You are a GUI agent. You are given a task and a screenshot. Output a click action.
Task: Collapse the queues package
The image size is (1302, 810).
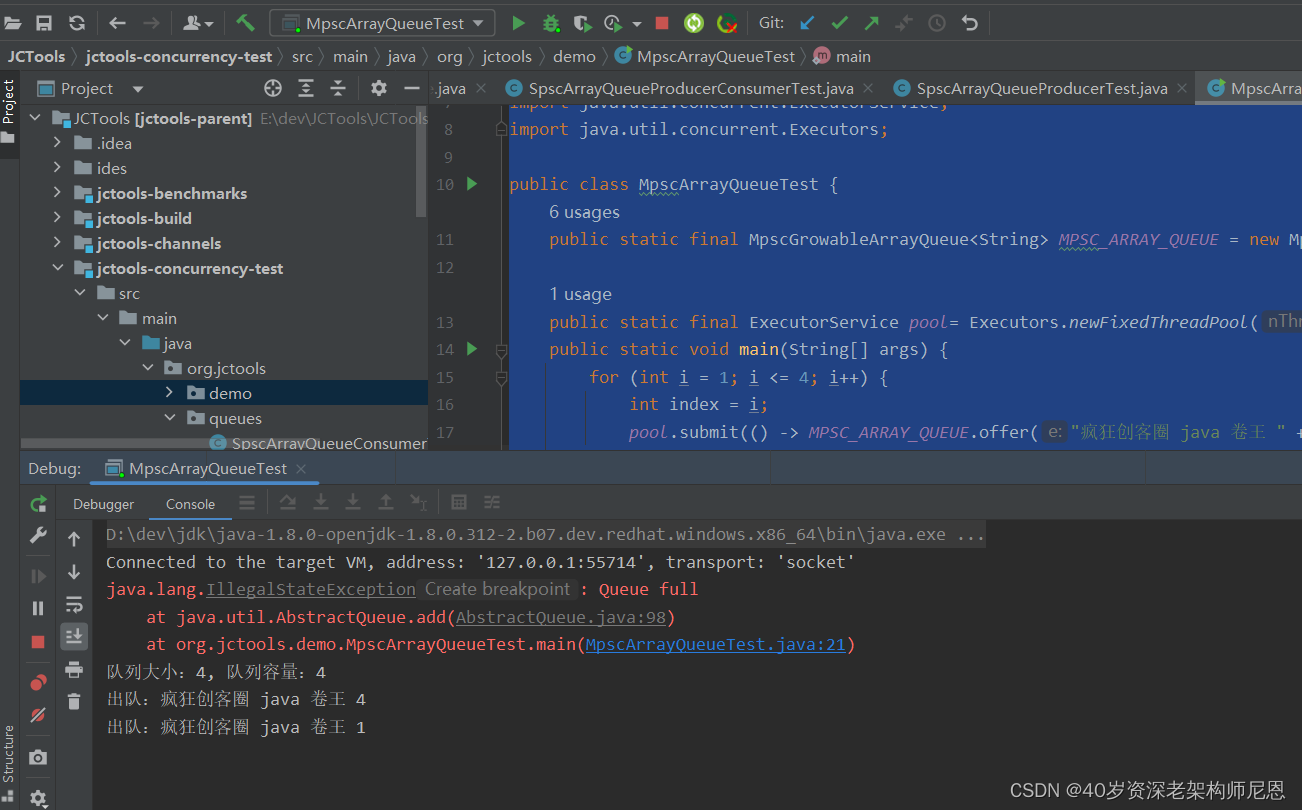[169, 418]
